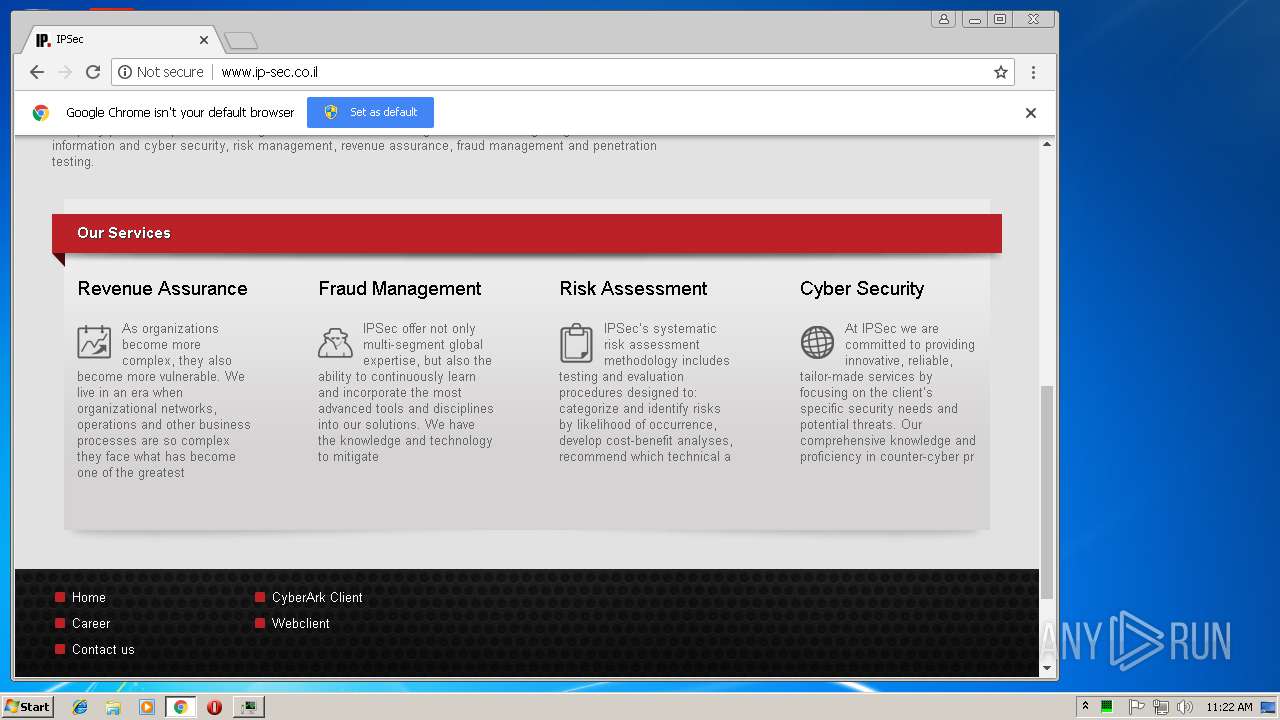Screen dimensions: 1280x720
Task: Click the scrollbar down arrow
Action: click(x=1047, y=668)
